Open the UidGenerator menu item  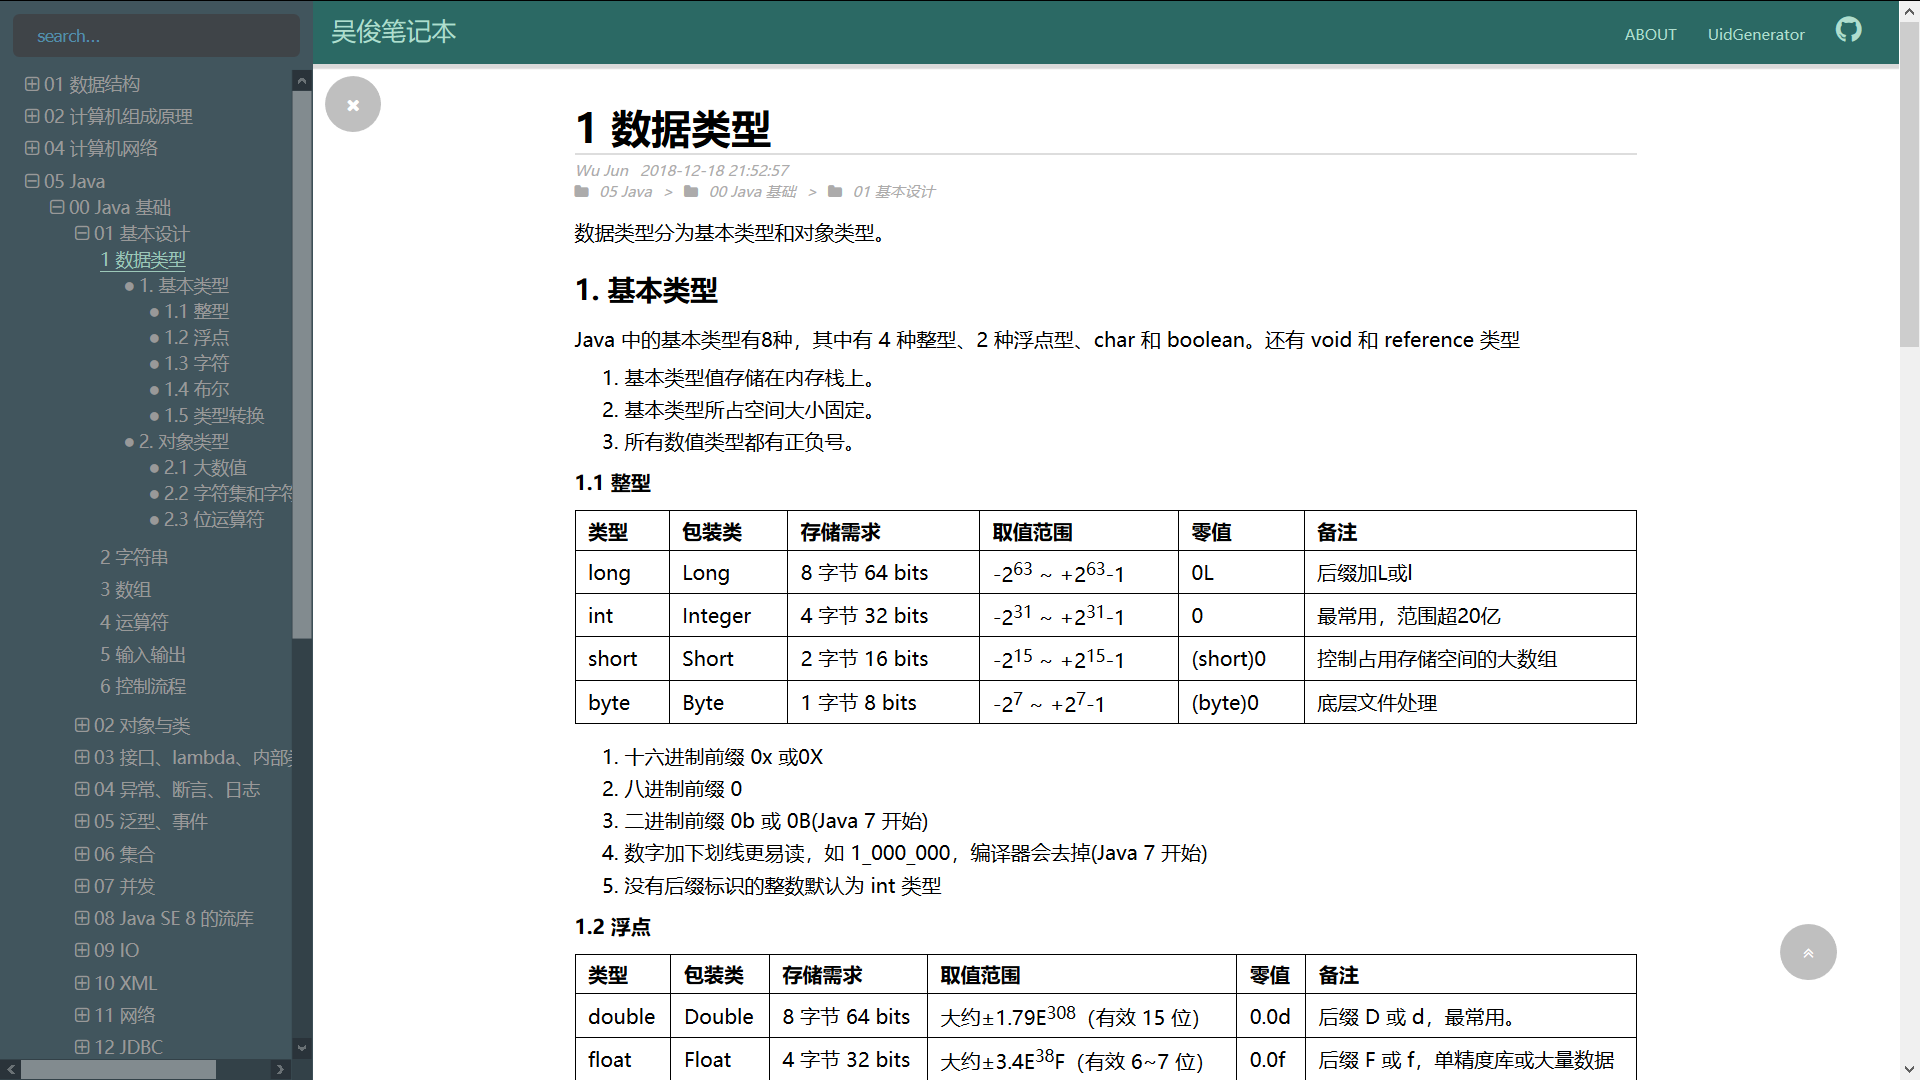click(1755, 34)
